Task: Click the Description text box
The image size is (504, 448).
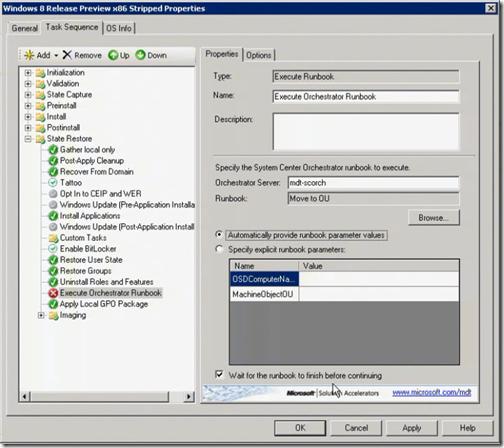Action: point(366,132)
